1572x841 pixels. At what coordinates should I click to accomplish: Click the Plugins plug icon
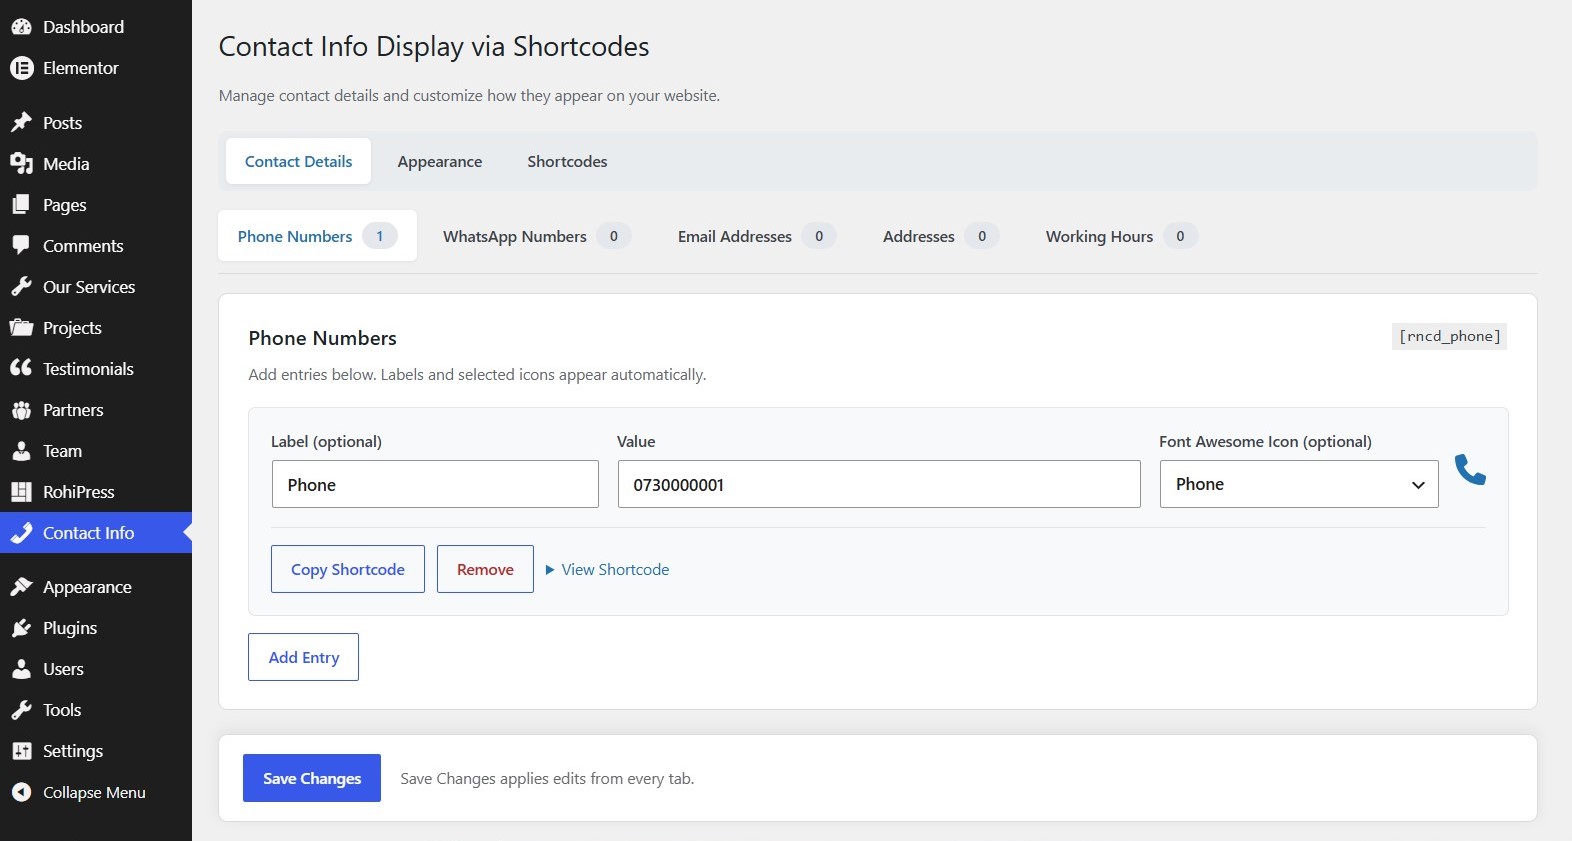(21, 628)
